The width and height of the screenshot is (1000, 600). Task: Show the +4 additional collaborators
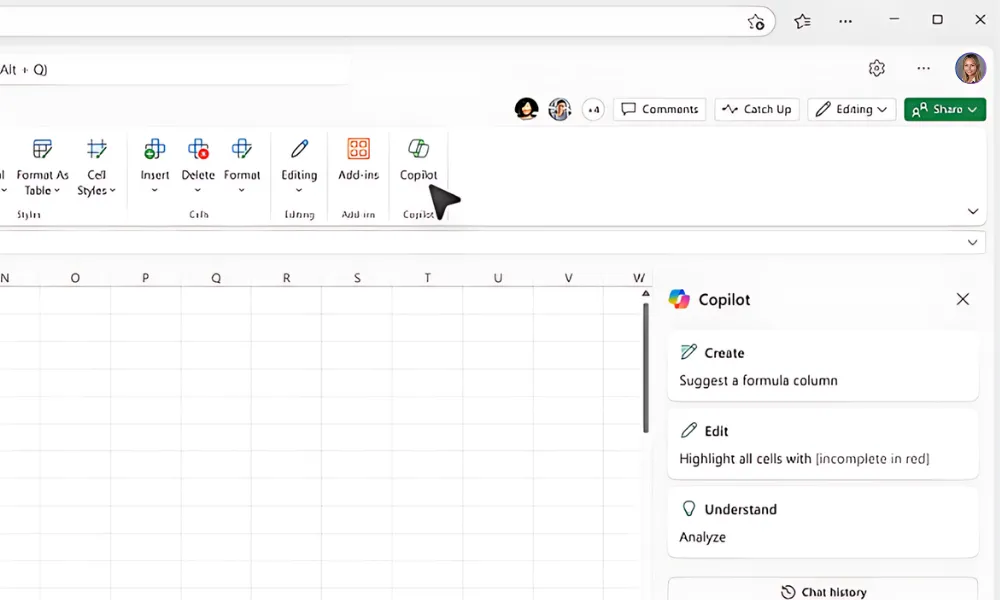click(593, 110)
